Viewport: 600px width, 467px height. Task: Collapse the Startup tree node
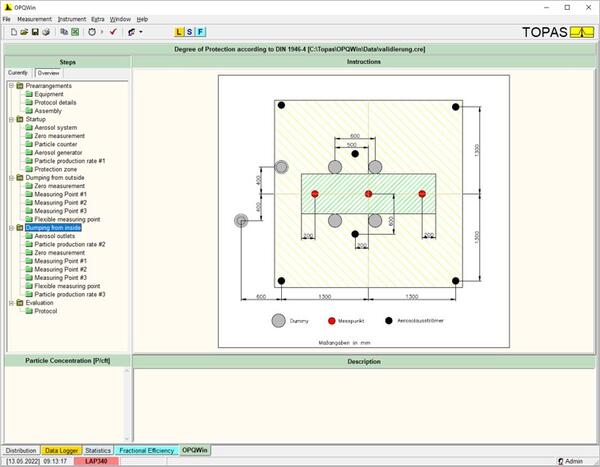click(x=11, y=119)
